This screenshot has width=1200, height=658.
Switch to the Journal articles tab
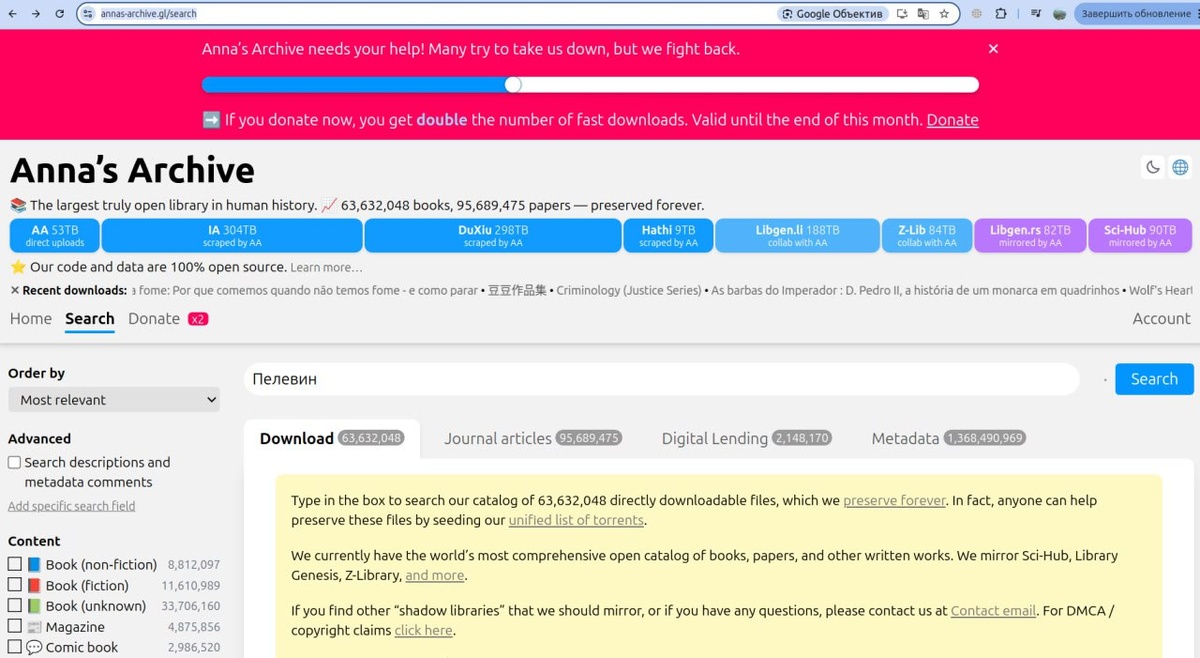pos(533,439)
